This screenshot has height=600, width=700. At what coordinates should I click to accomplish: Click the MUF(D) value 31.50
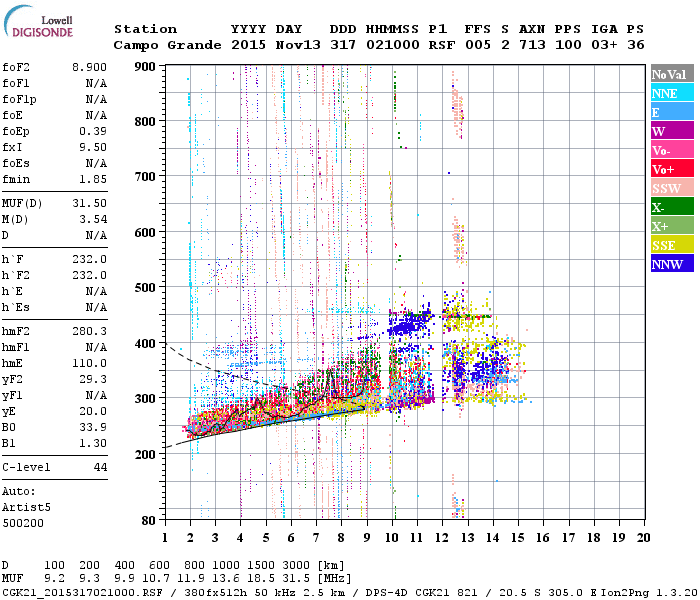(89, 203)
